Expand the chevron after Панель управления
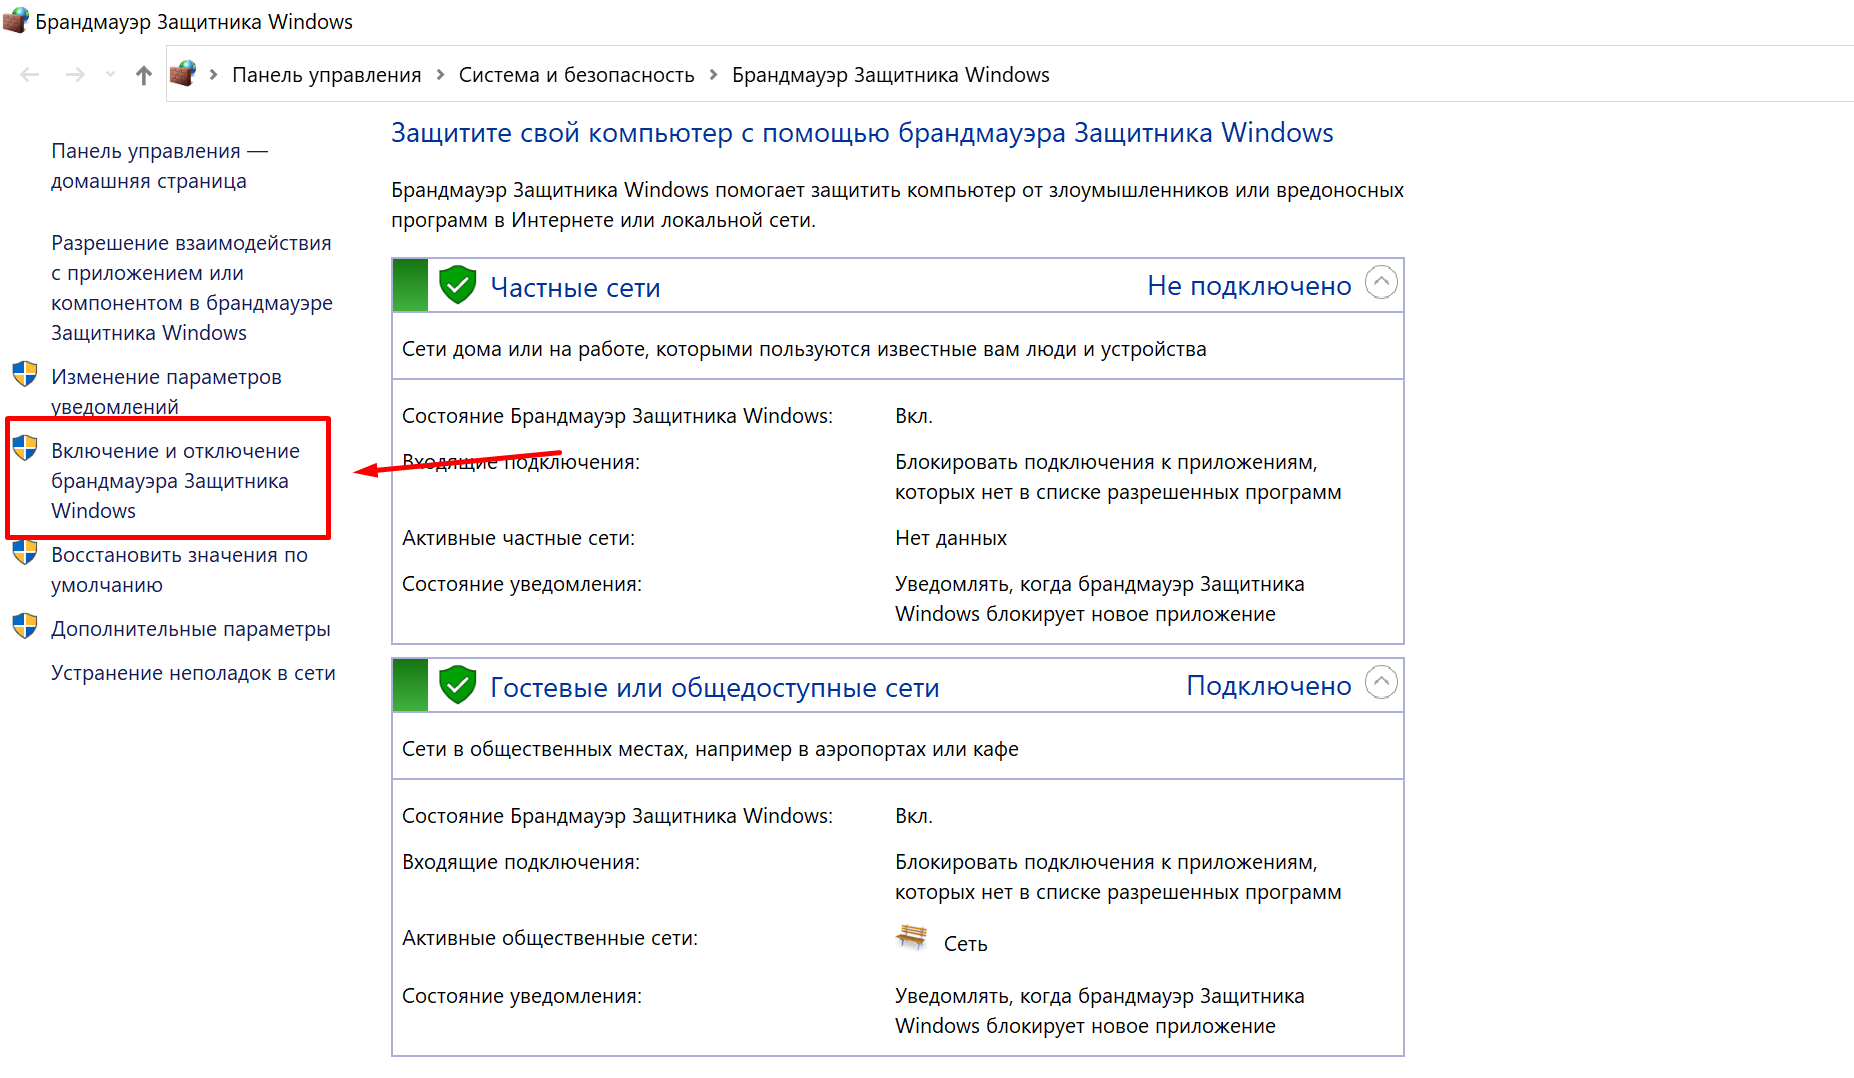 [x=440, y=75]
